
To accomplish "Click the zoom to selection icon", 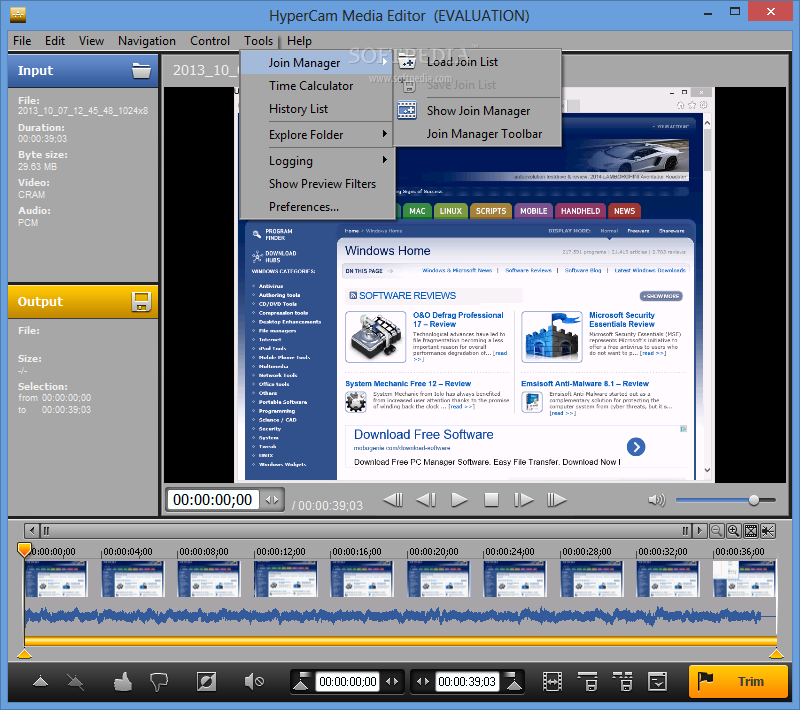I will pos(768,531).
